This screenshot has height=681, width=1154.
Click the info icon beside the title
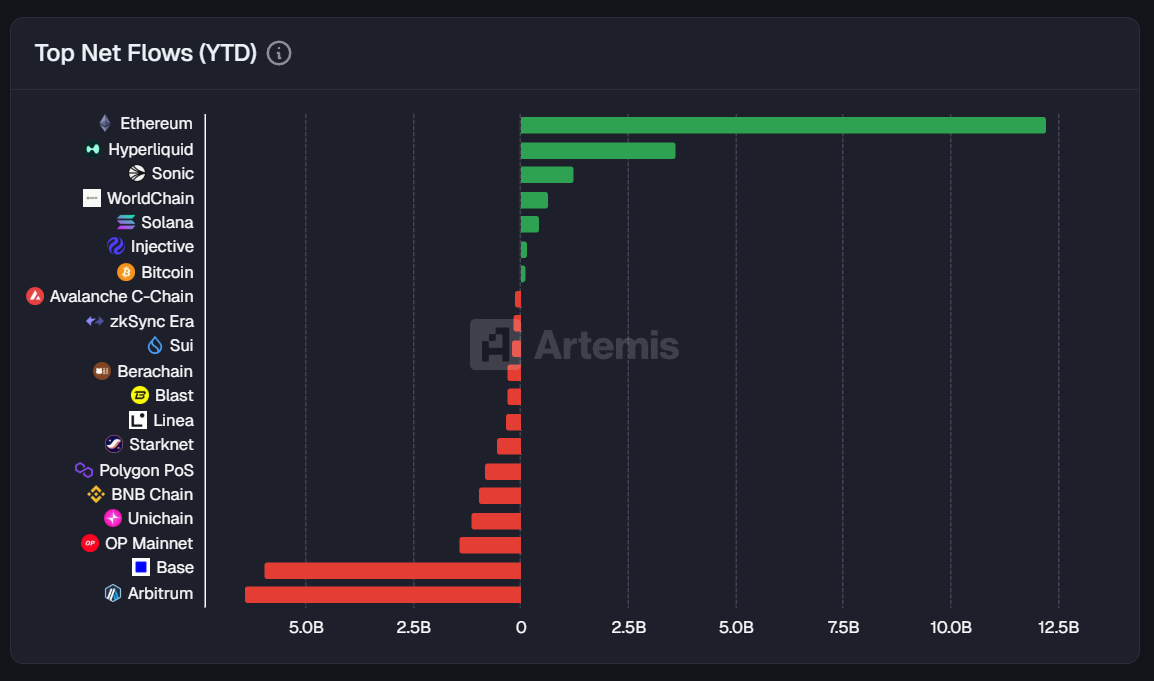[x=280, y=53]
